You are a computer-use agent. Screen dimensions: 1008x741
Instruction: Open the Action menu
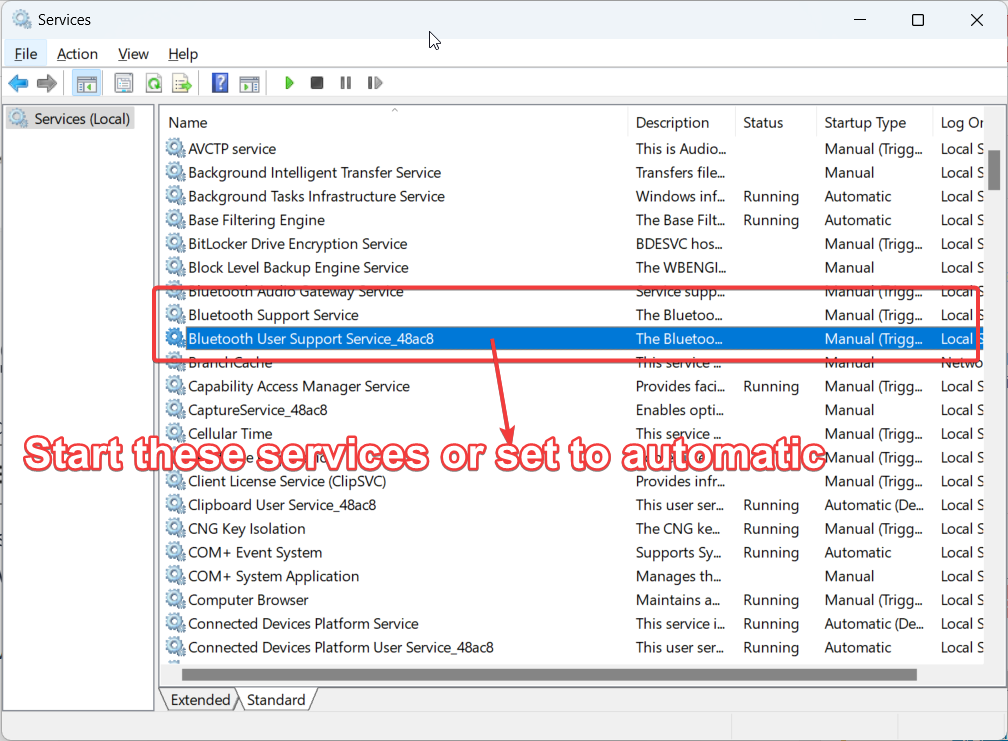point(77,54)
